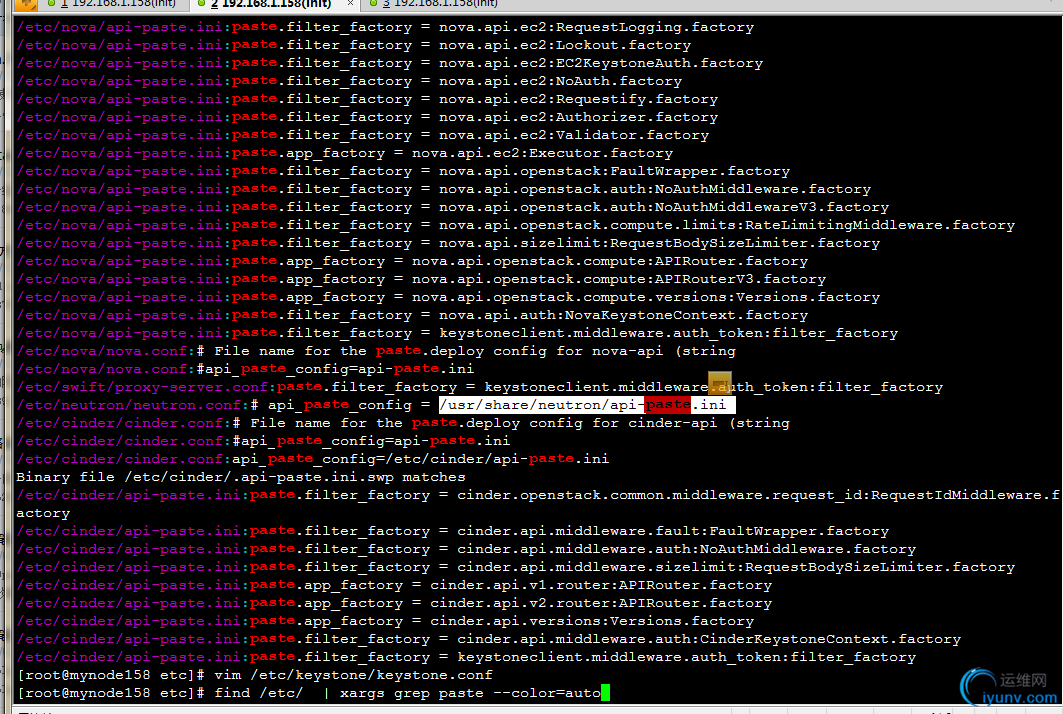Click the nova.api.openstack:FaultWrapper.factory line

pyautogui.click(x=403, y=171)
